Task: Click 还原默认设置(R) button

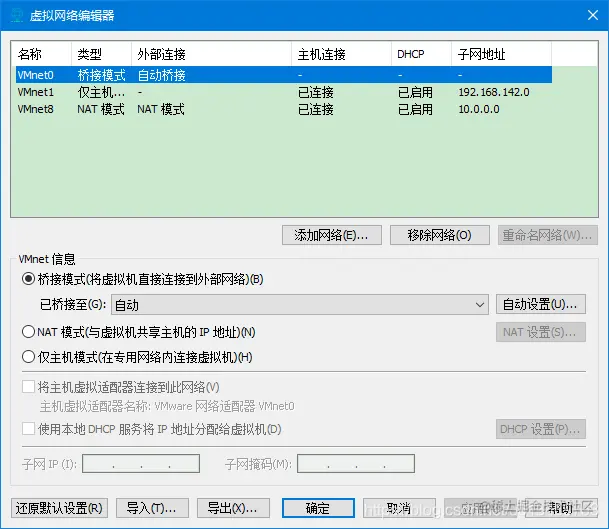Action: coord(59,508)
